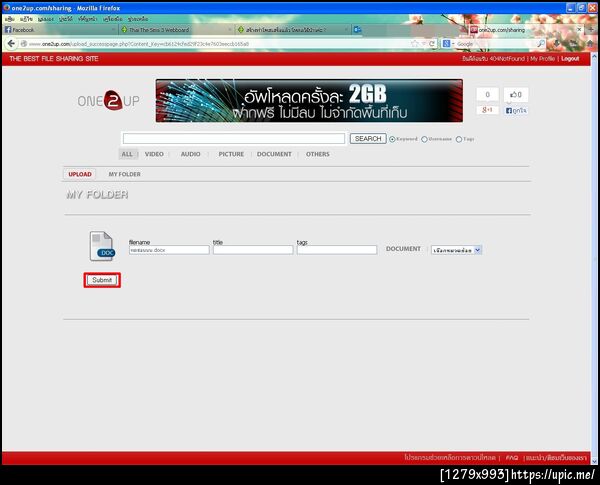Open the document category dropdown
The width and height of the screenshot is (600, 485).
456,250
